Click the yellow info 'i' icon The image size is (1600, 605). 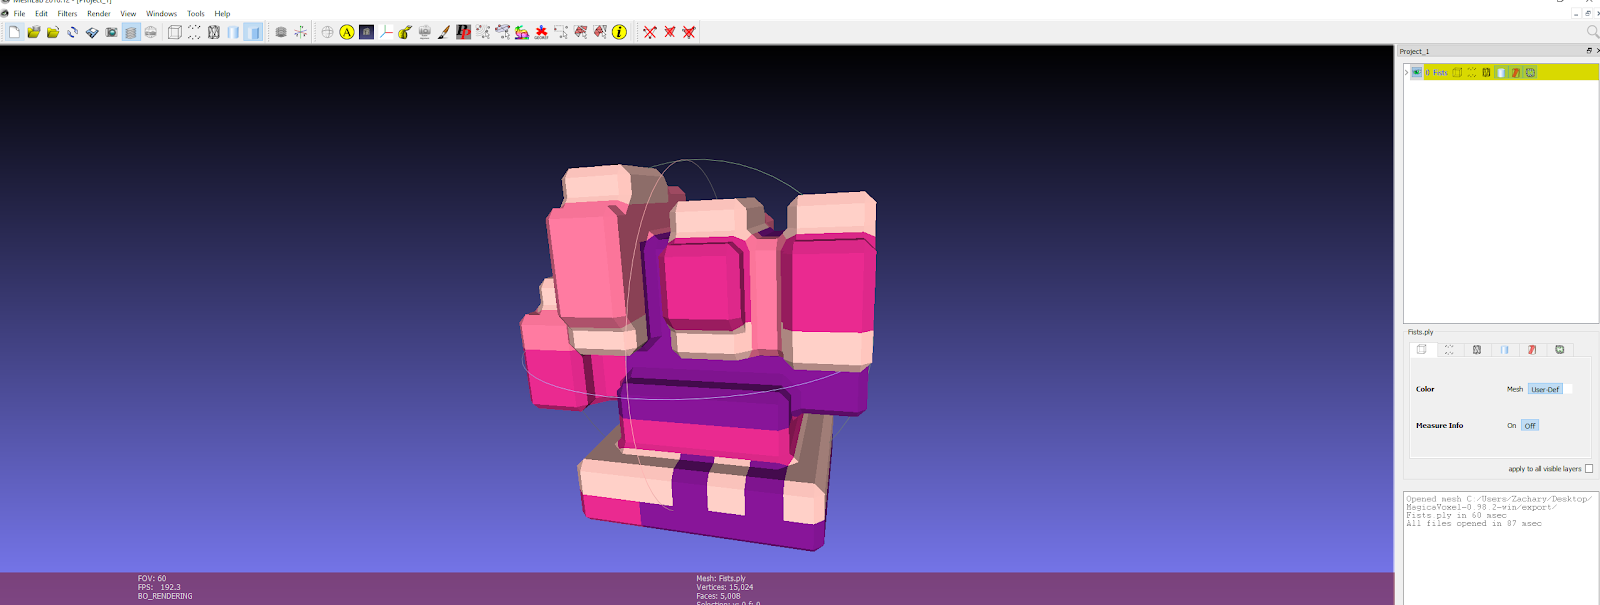click(x=619, y=32)
